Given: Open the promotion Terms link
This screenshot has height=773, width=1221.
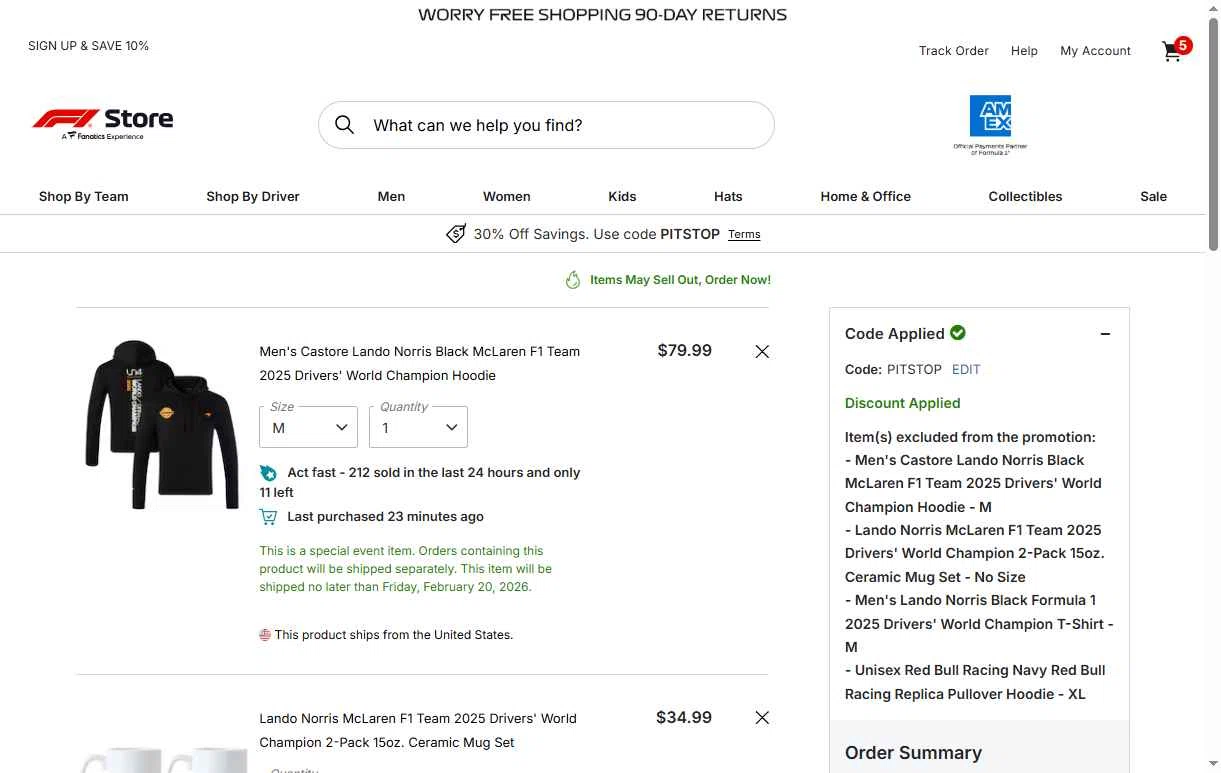Looking at the screenshot, I should (x=744, y=234).
